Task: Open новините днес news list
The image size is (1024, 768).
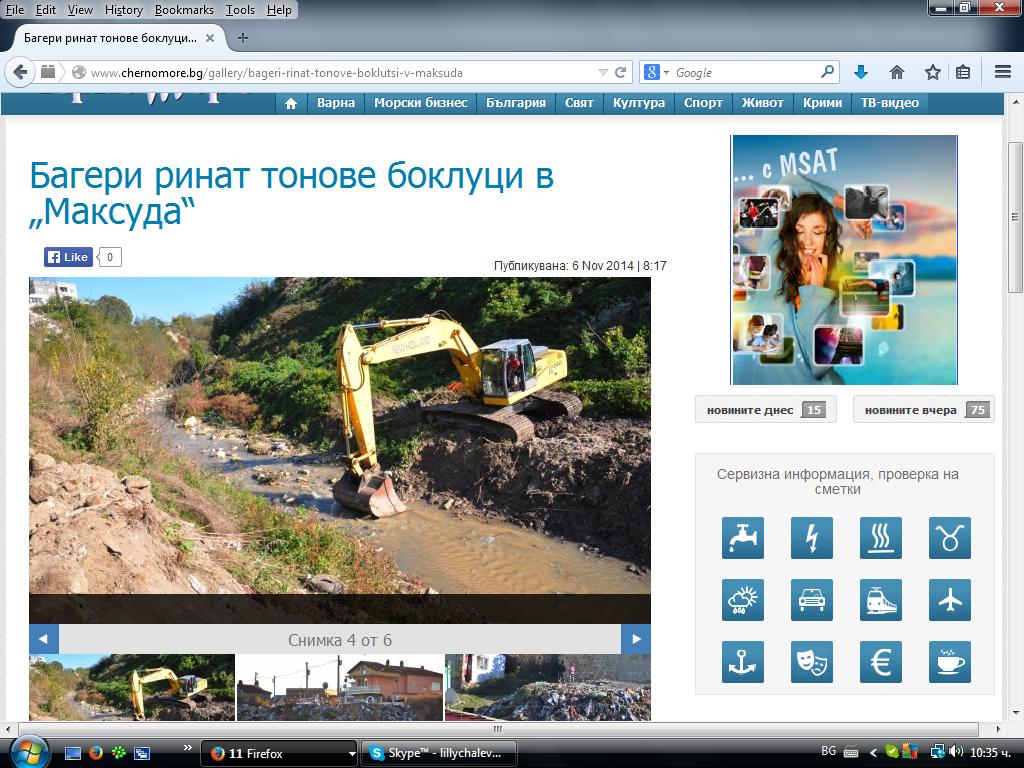Action: click(766, 410)
